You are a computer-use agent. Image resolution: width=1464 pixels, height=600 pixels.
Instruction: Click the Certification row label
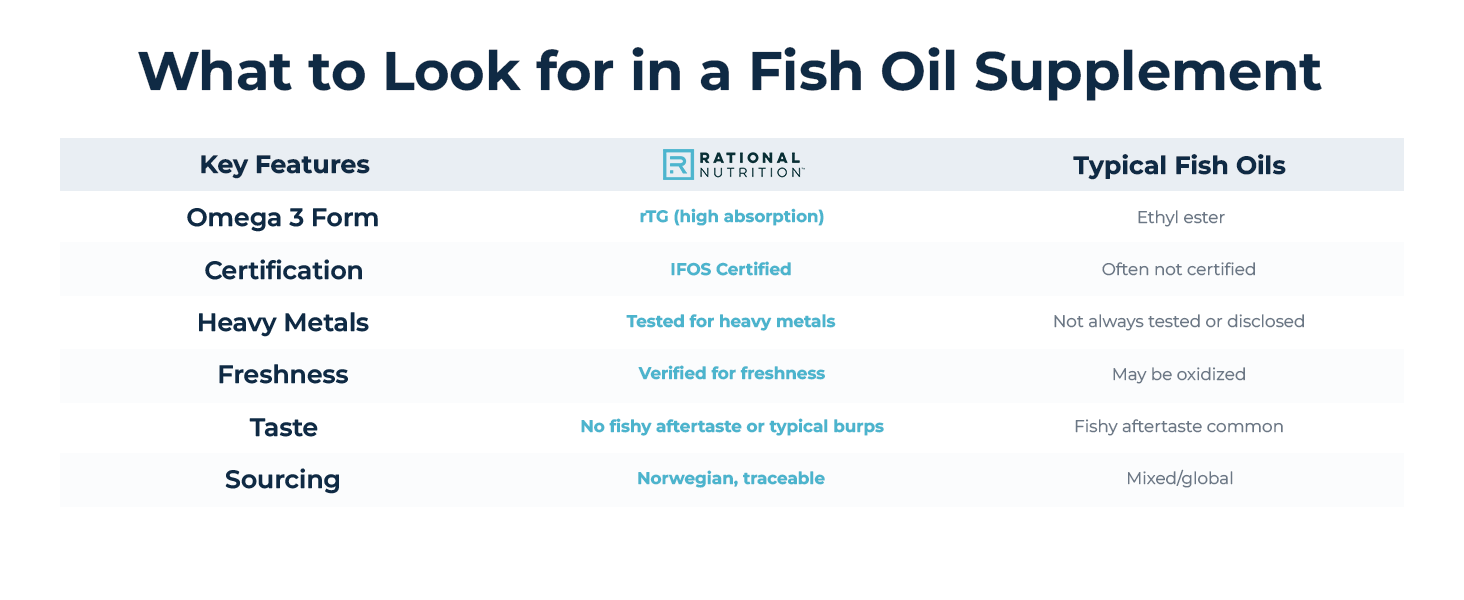point(283,270)
